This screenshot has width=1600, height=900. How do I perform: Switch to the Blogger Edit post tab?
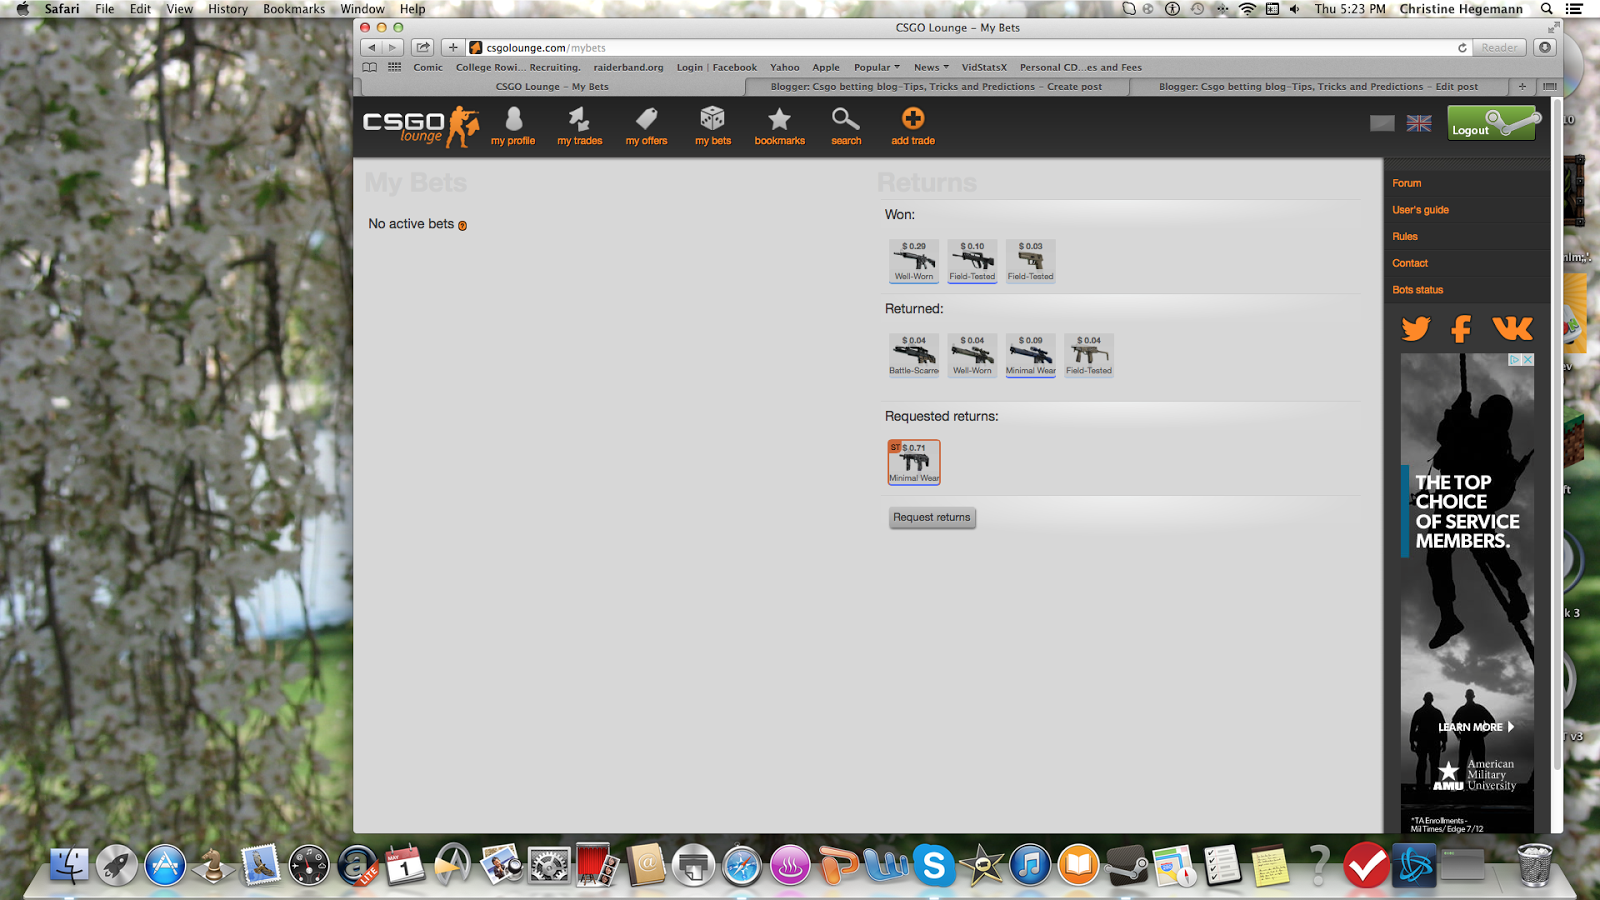[x=1318, y=86]
